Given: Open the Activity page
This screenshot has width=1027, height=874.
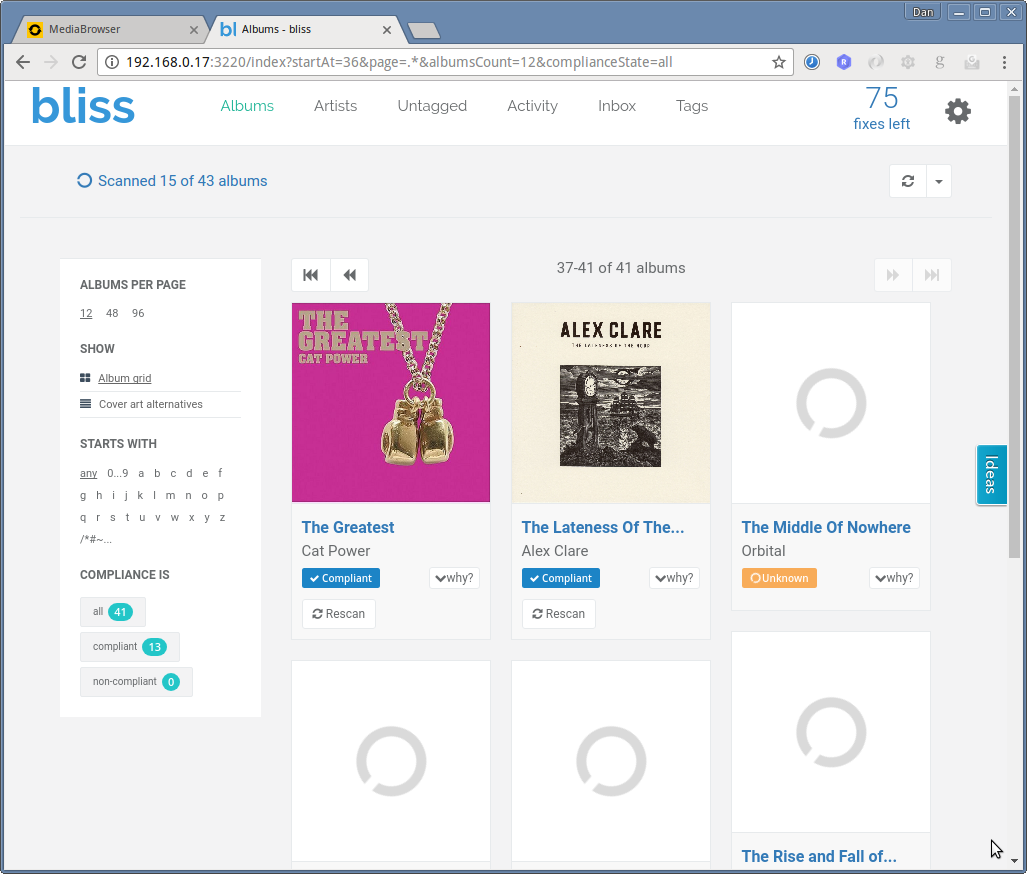Looking at the screenshot, I should pos(532,105).
